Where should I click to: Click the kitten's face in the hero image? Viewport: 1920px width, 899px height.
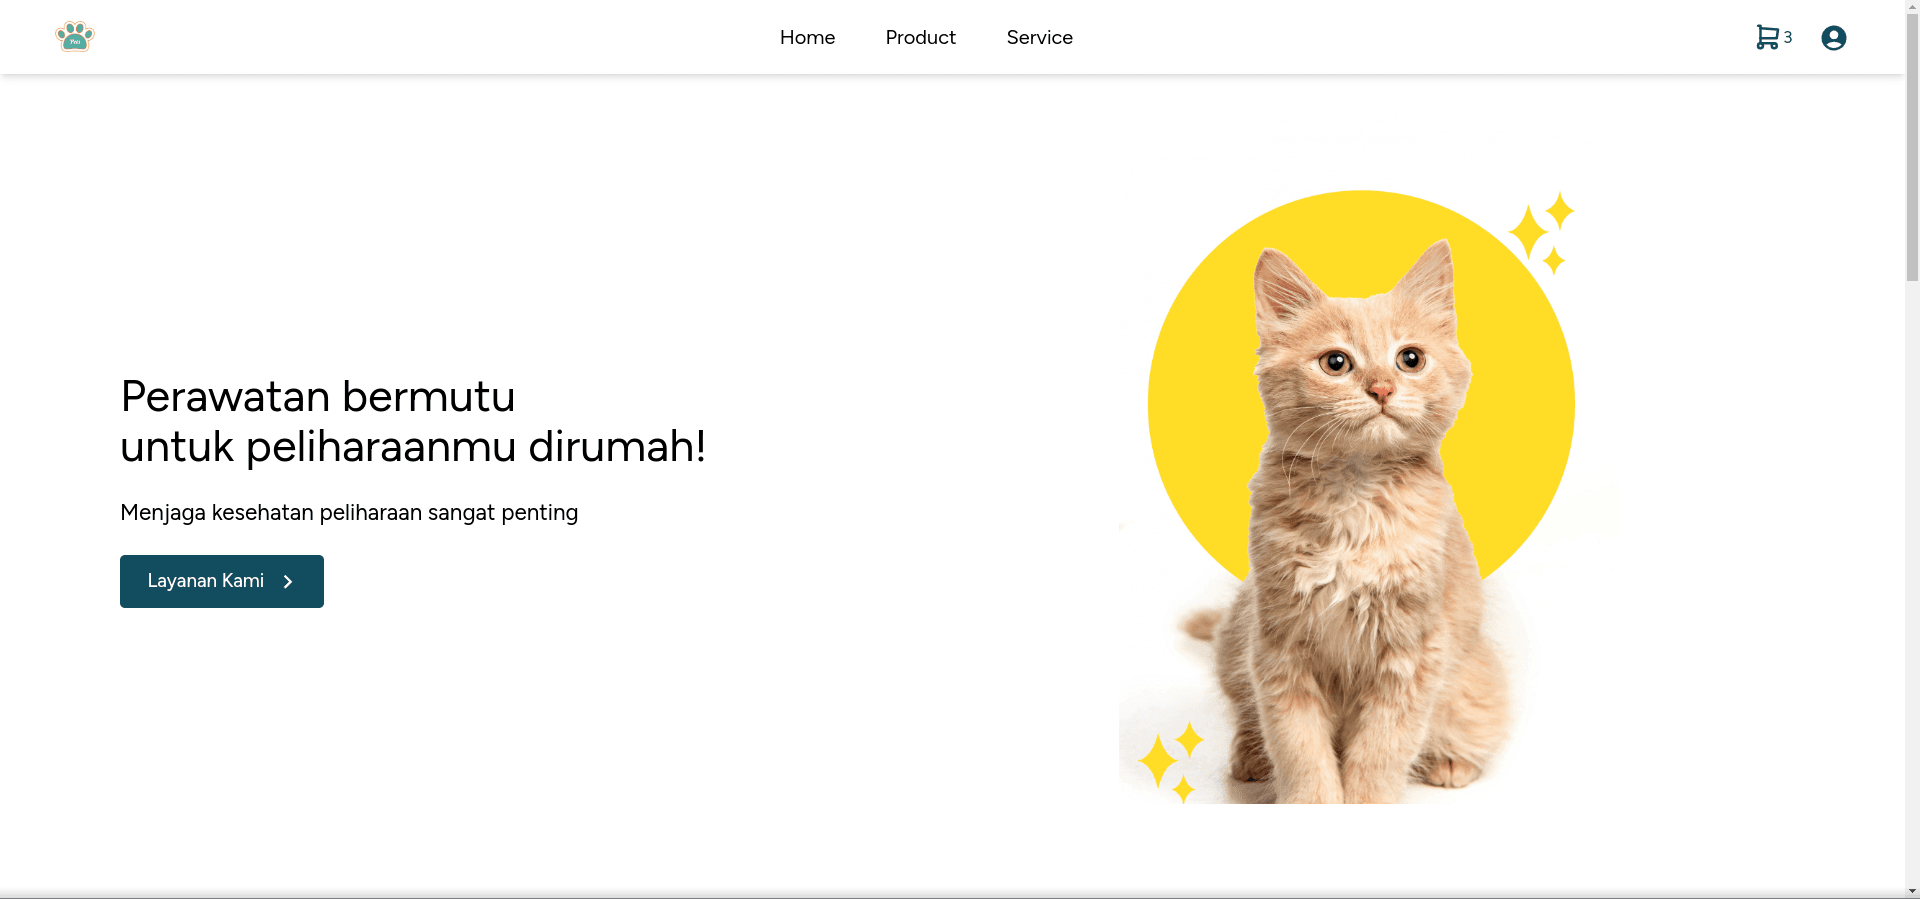(x=1372, y=370)
